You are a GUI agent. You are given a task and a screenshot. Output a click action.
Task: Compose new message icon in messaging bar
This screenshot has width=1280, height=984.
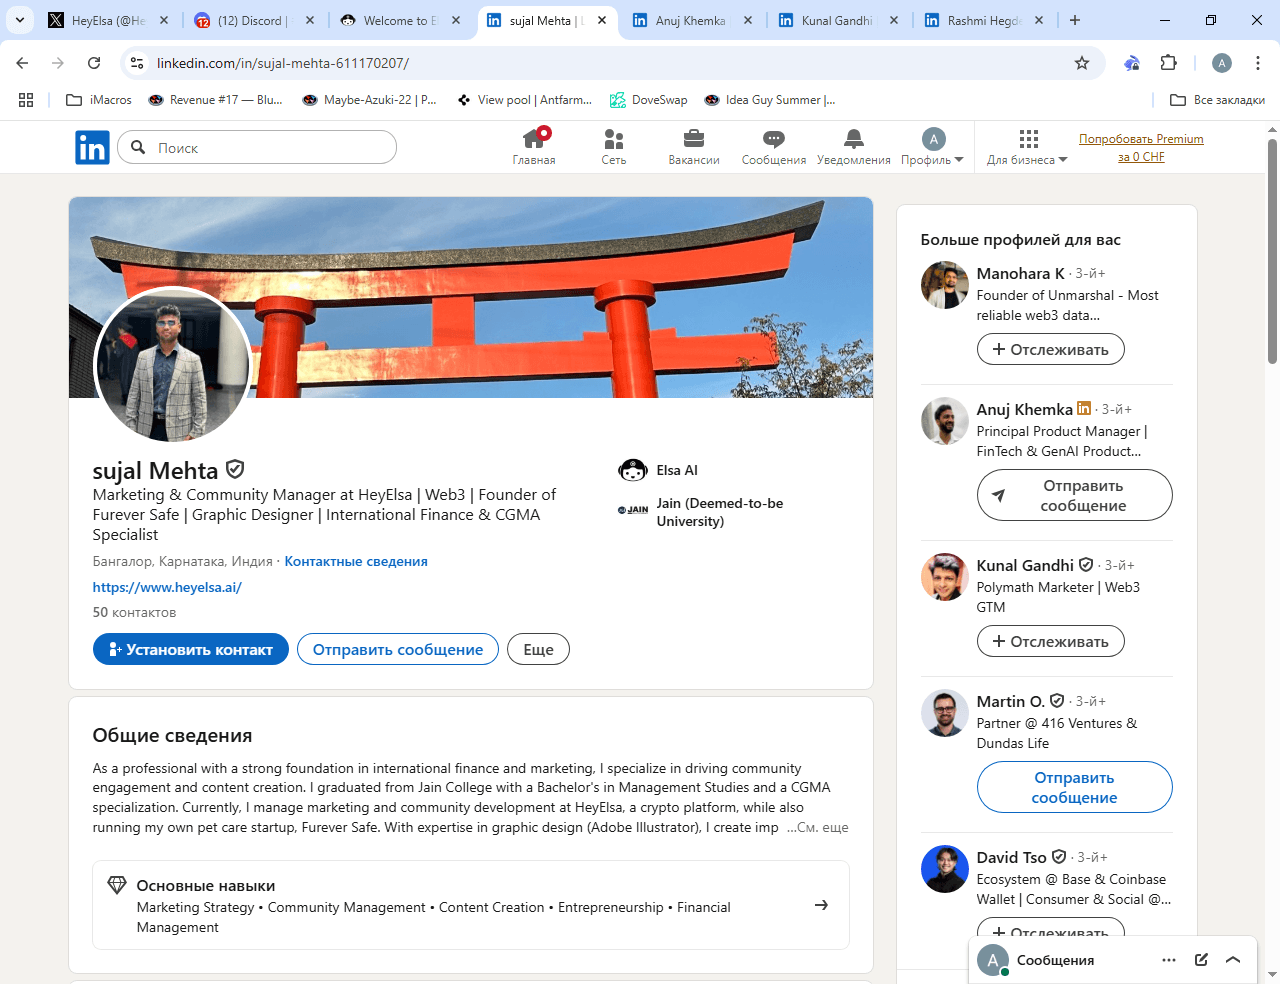tap(1201, 960)
